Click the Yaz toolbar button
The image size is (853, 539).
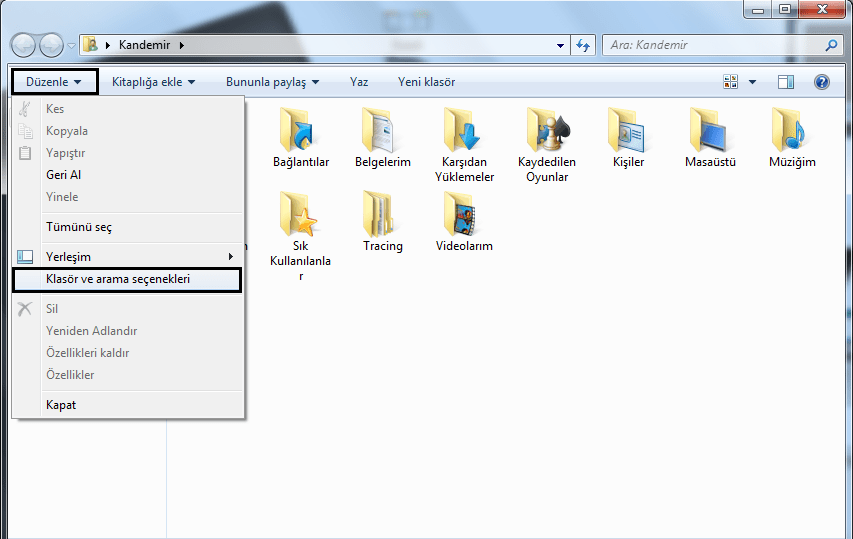359,82
